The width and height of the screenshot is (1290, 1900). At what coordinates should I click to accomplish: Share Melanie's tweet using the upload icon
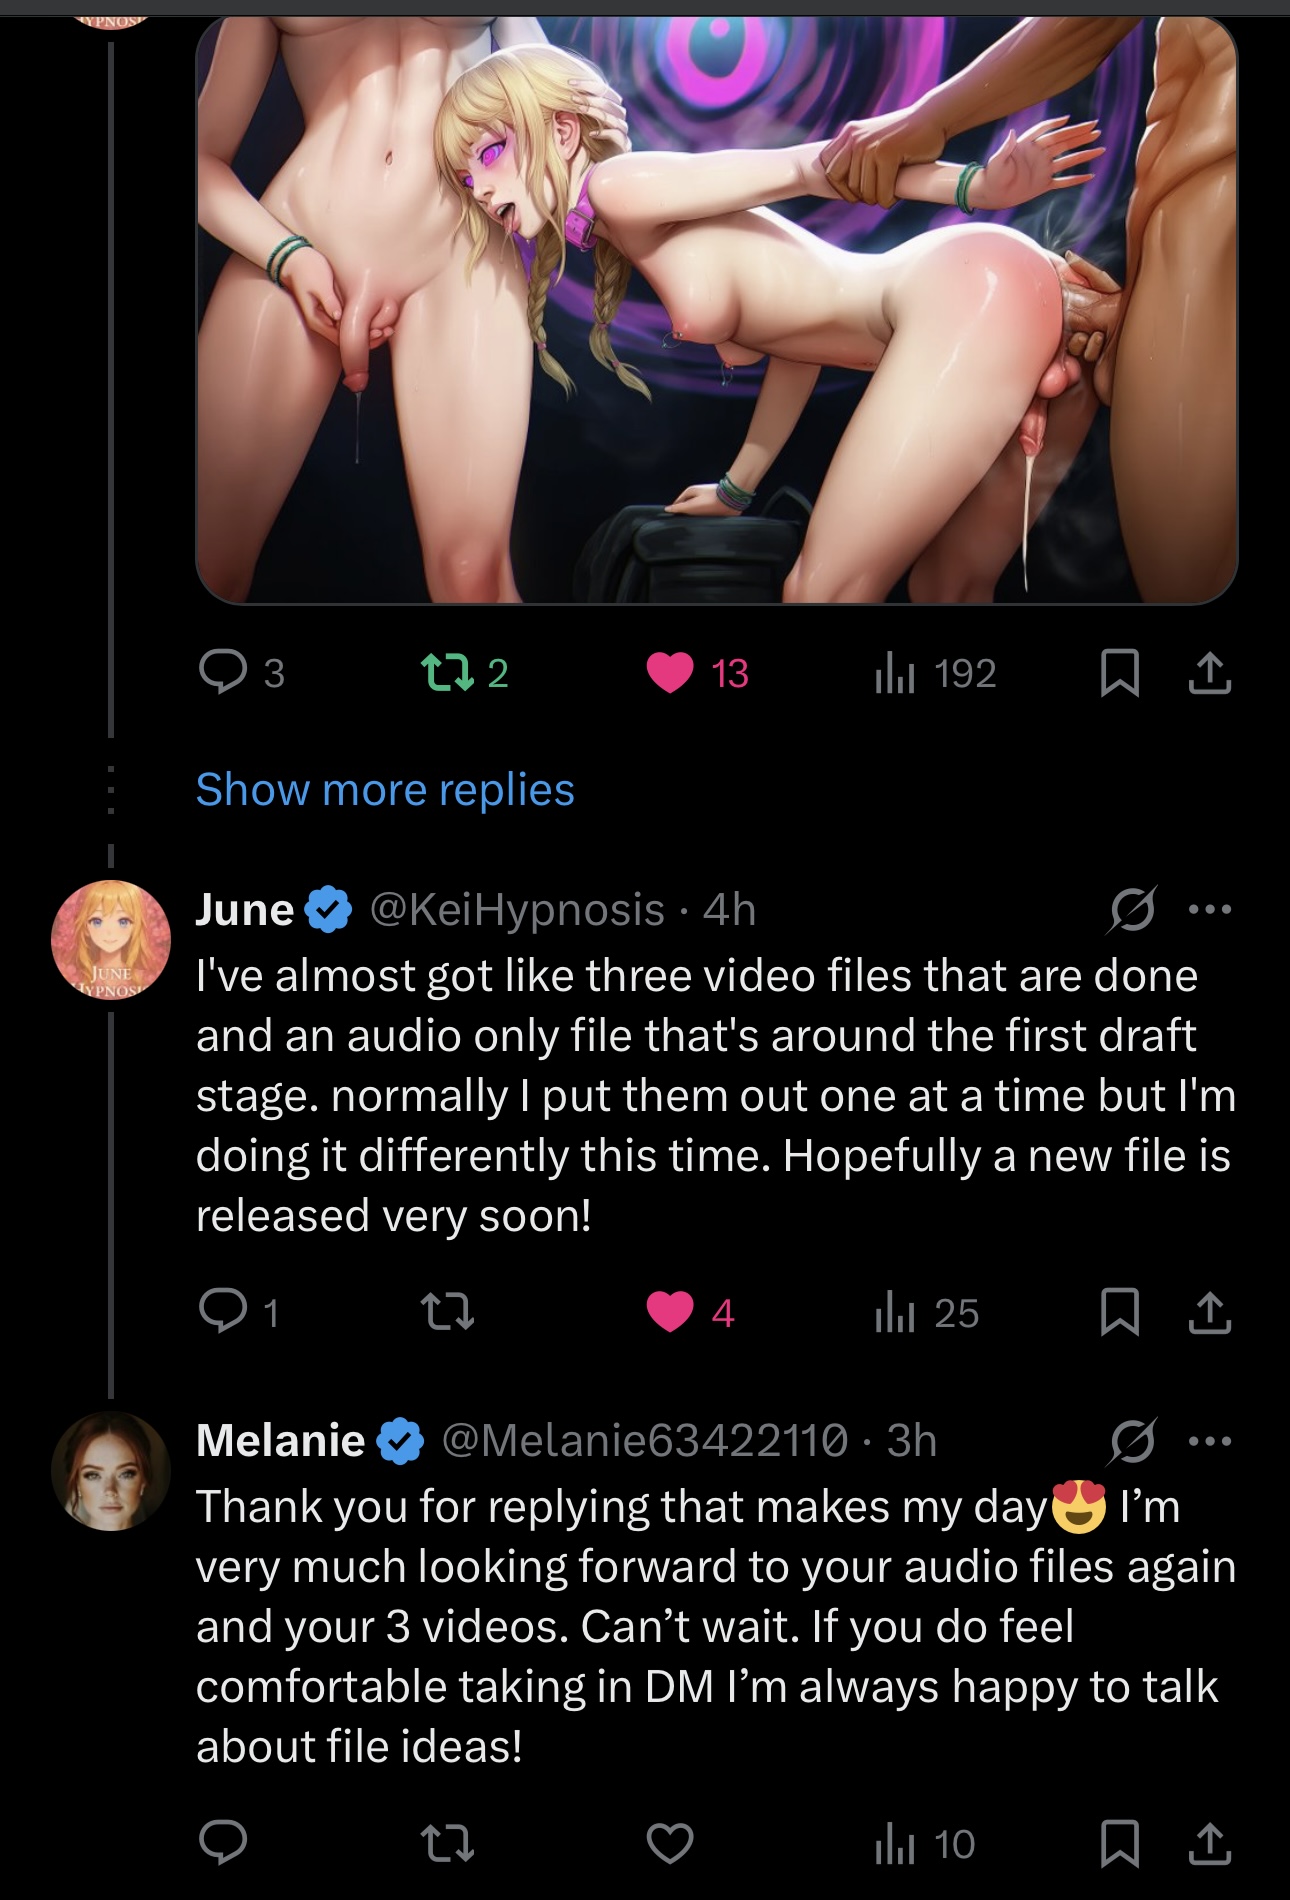click(x=1209, y=1843)
